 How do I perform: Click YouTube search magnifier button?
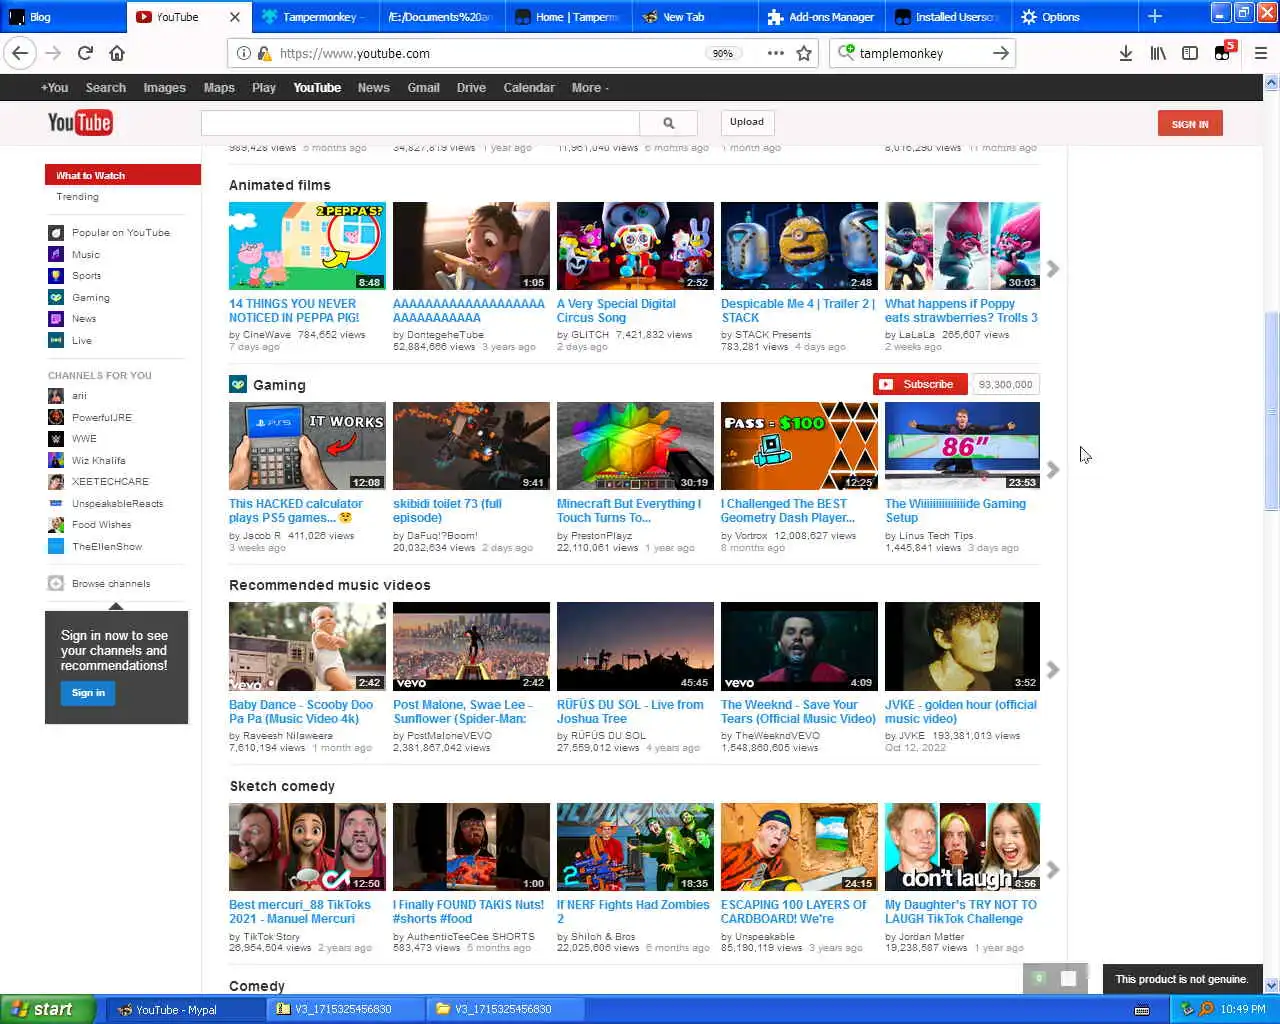(x=669, y=123)
